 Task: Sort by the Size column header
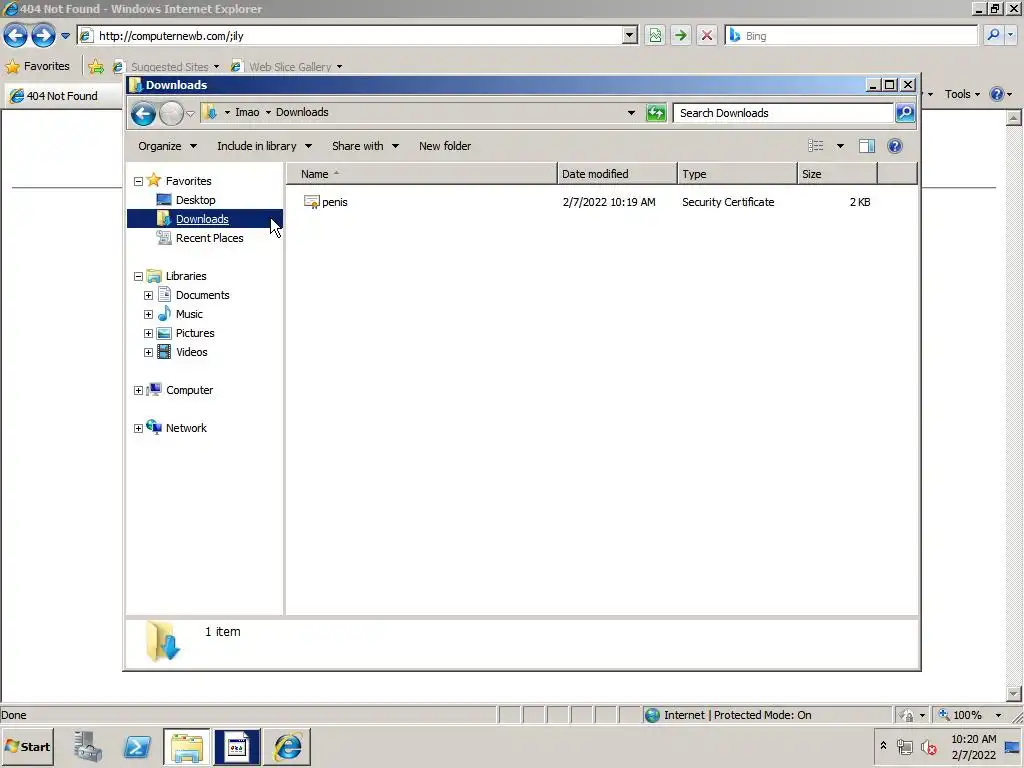[x=837, y=174]
